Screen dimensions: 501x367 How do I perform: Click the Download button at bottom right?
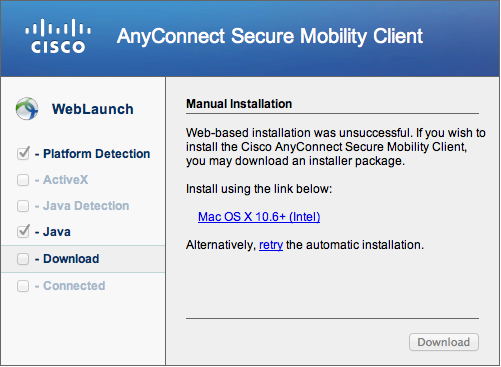(444, 342)
